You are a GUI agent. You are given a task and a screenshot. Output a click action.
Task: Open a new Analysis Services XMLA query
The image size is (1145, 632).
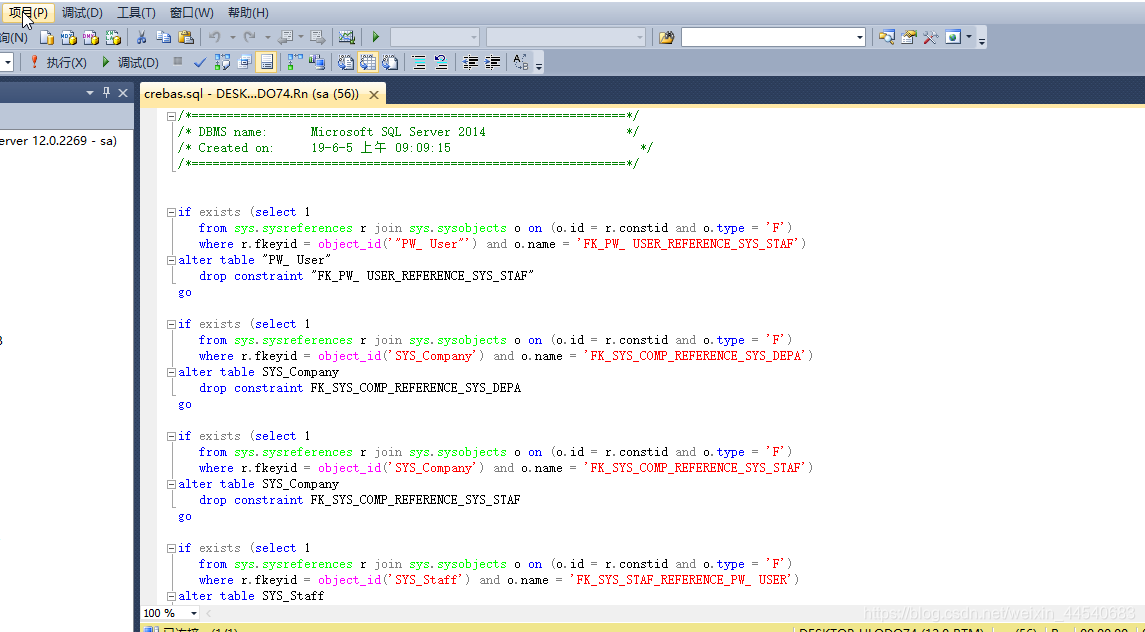coord(112,37)
